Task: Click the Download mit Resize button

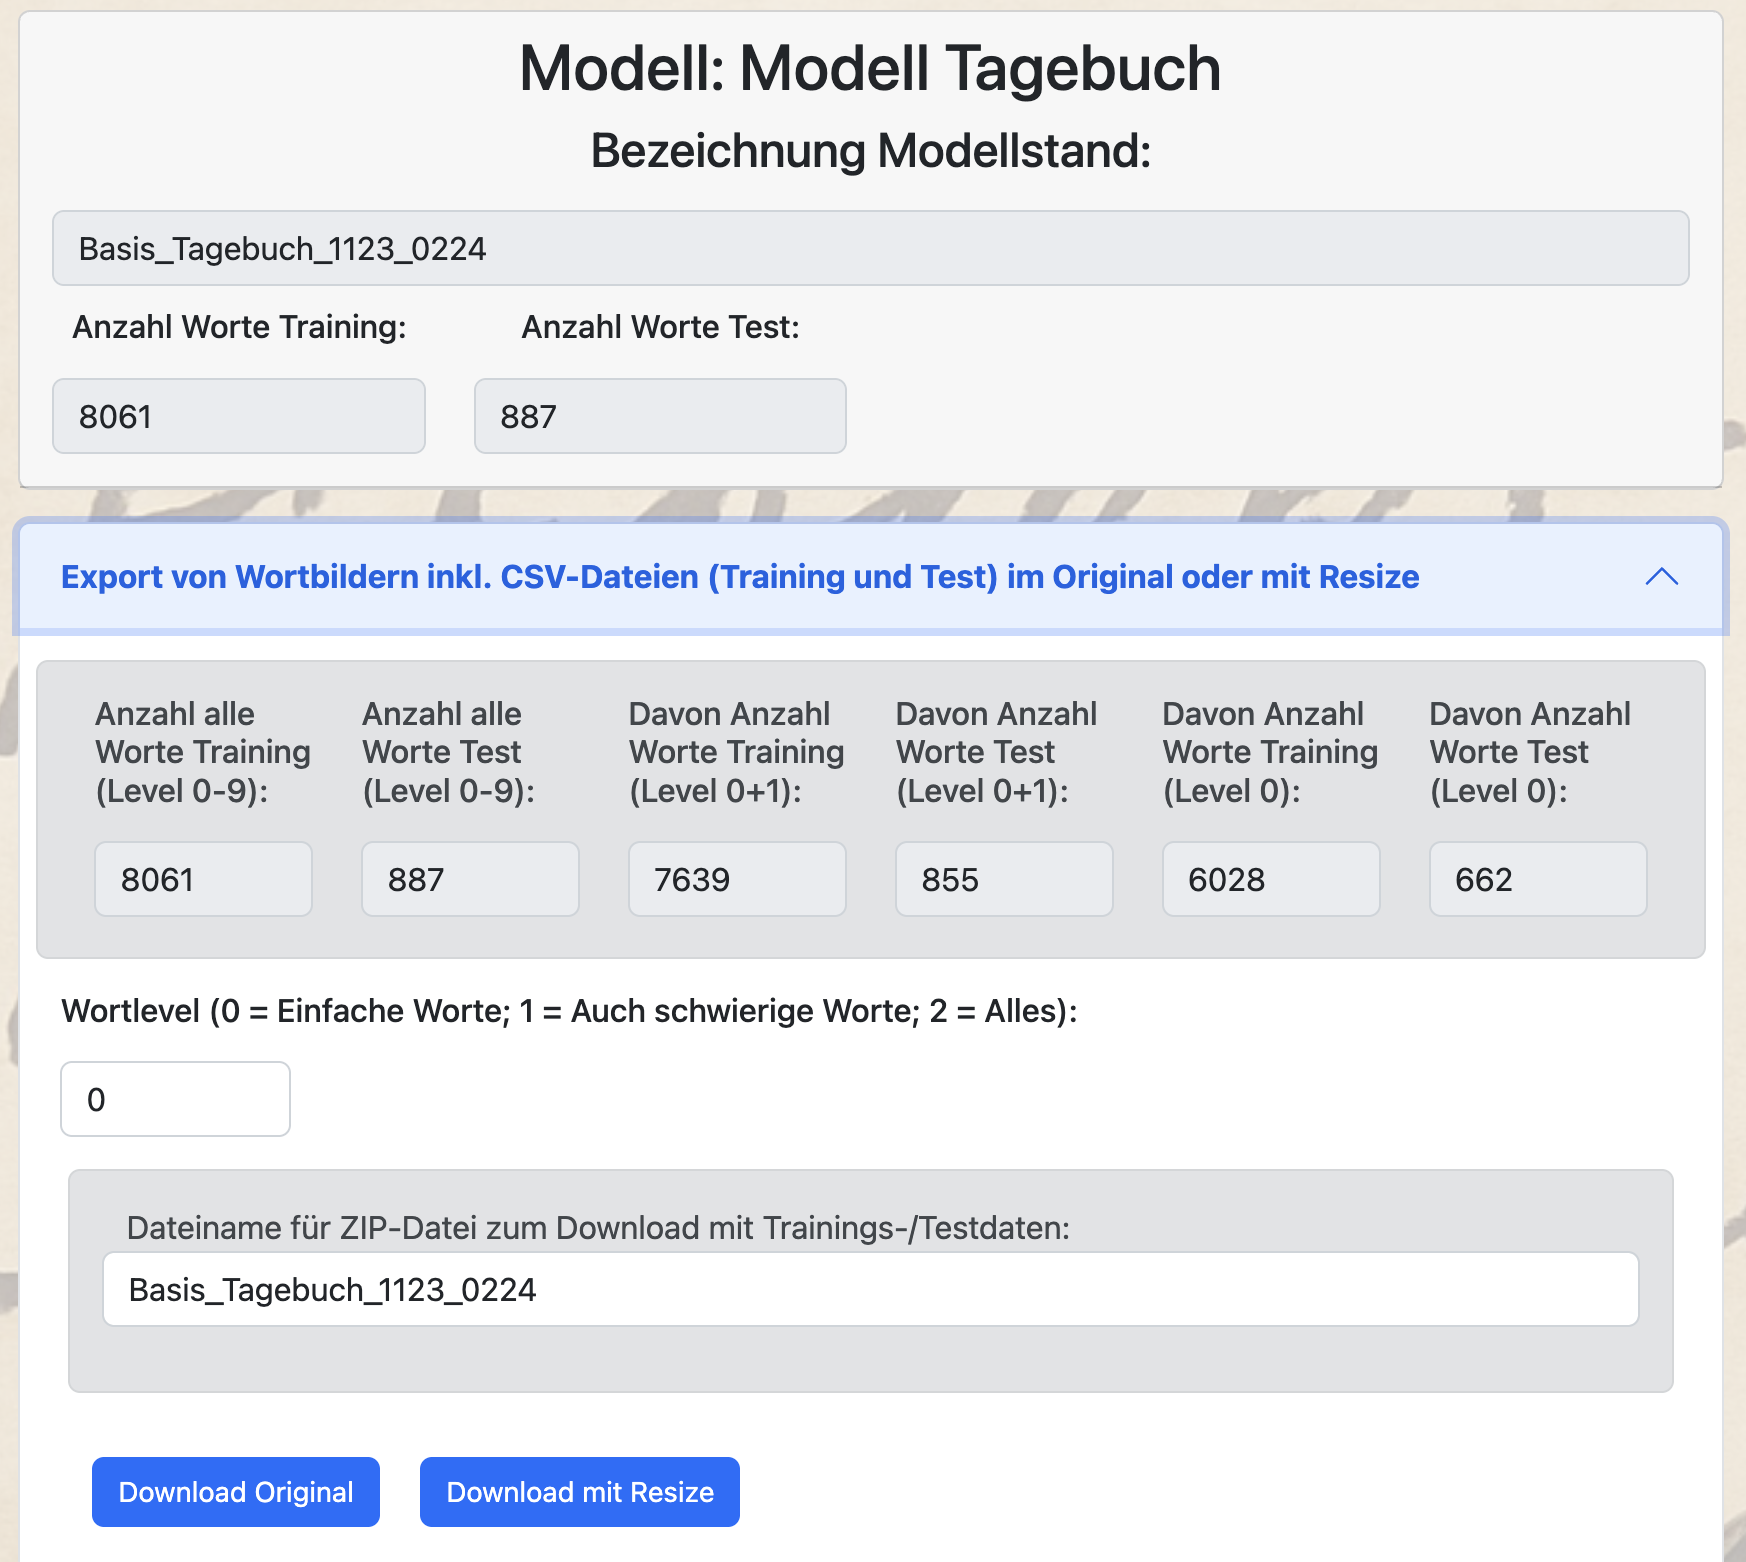Action: (x=580, y=1492)
